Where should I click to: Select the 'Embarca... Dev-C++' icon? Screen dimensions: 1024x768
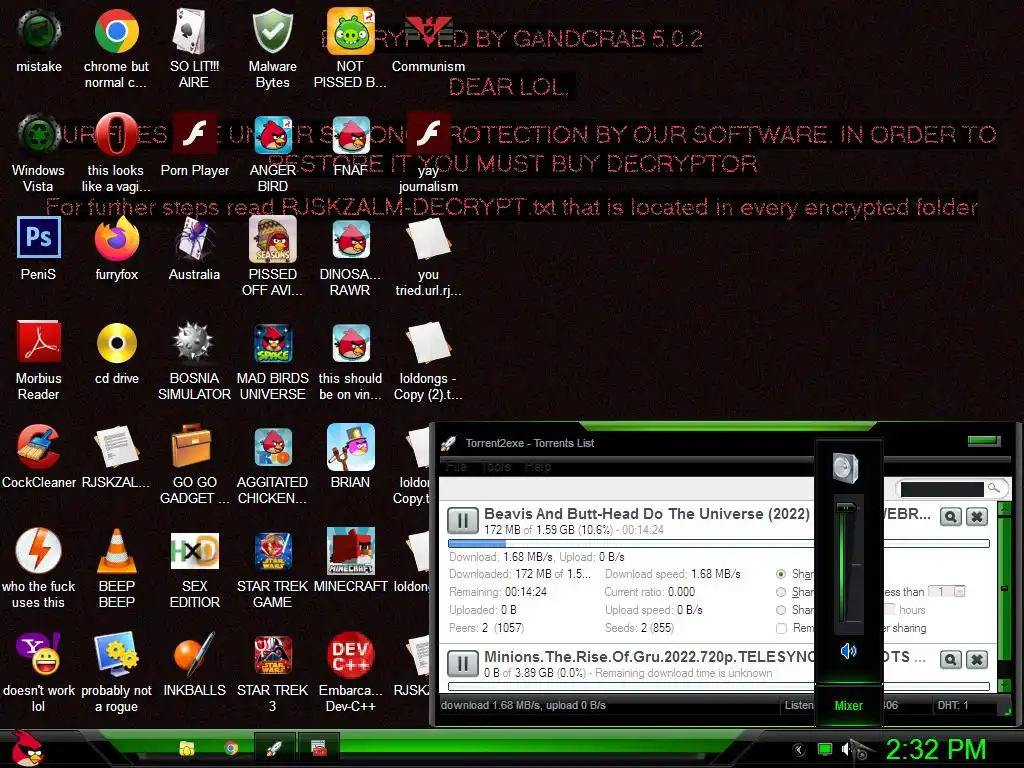pyautogui.click(x=350, y=672)
